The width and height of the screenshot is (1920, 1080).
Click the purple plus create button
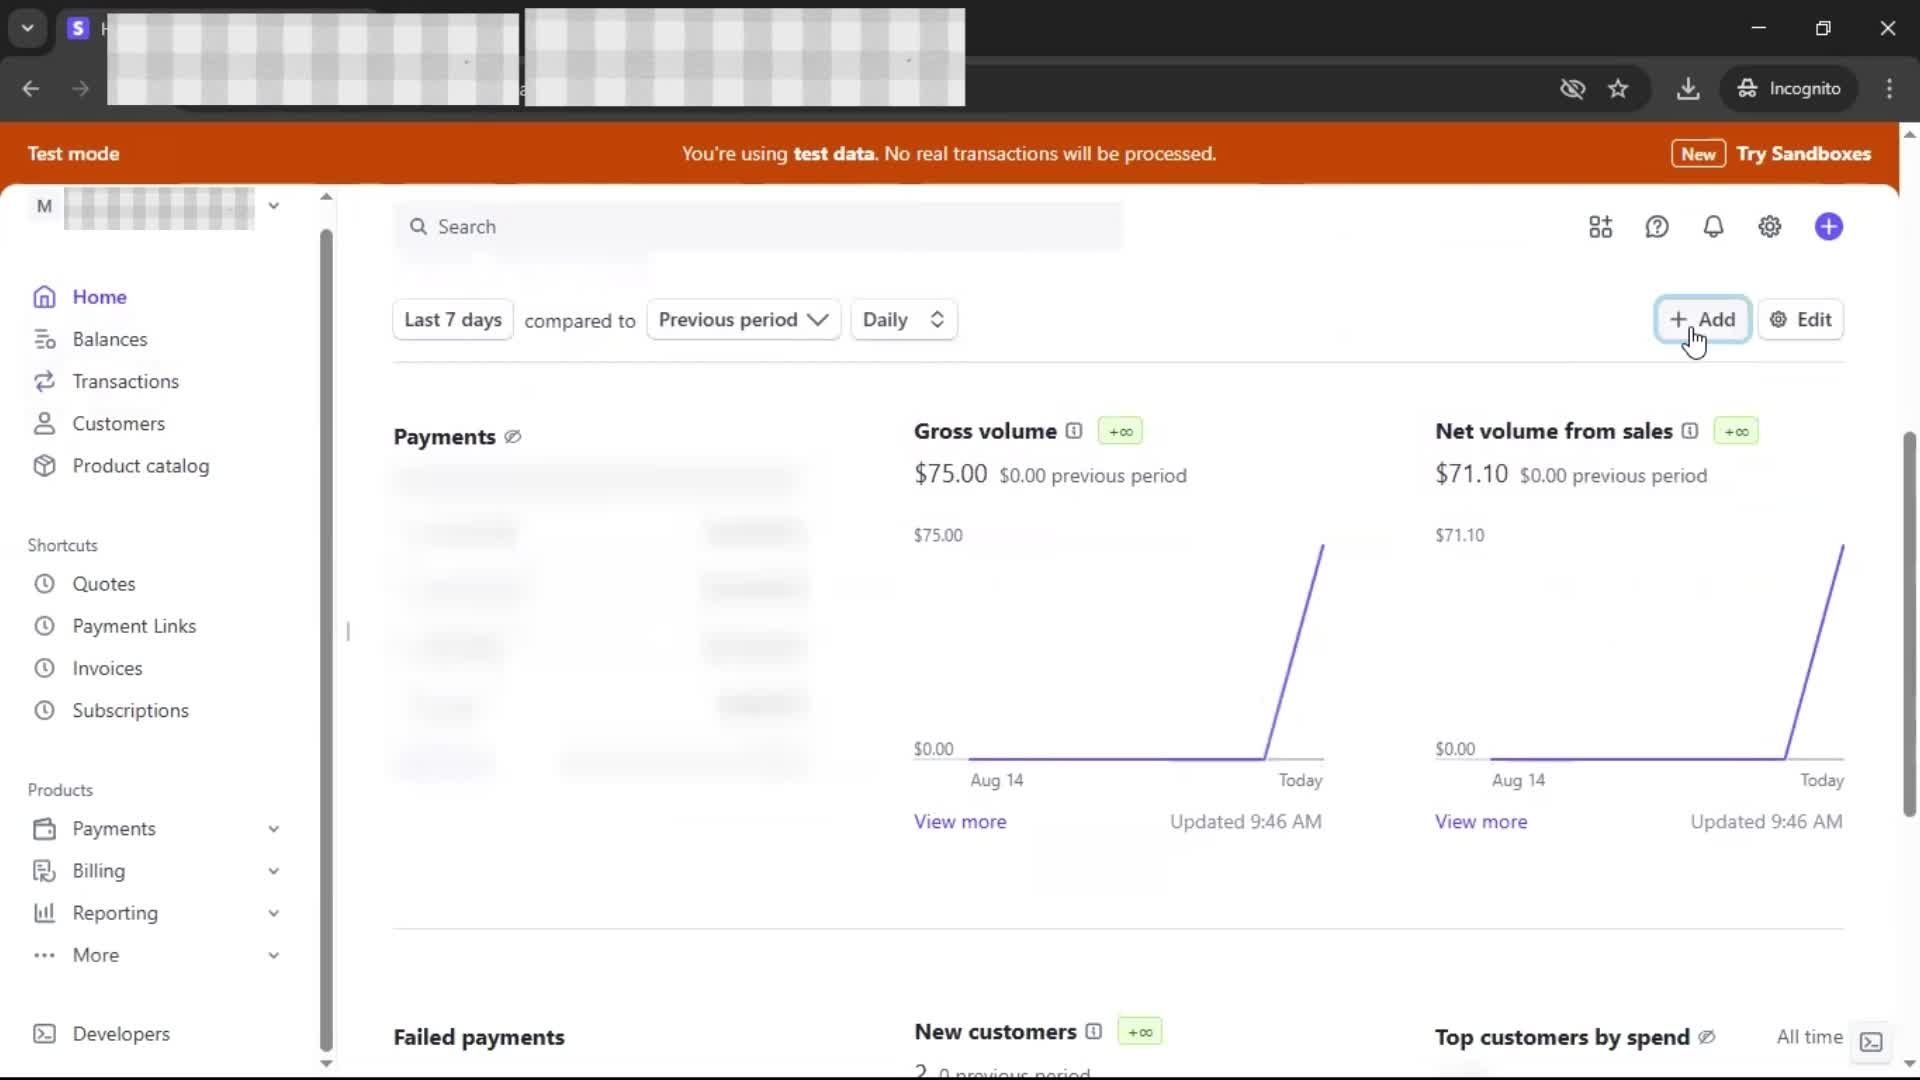pos(1828,227)
